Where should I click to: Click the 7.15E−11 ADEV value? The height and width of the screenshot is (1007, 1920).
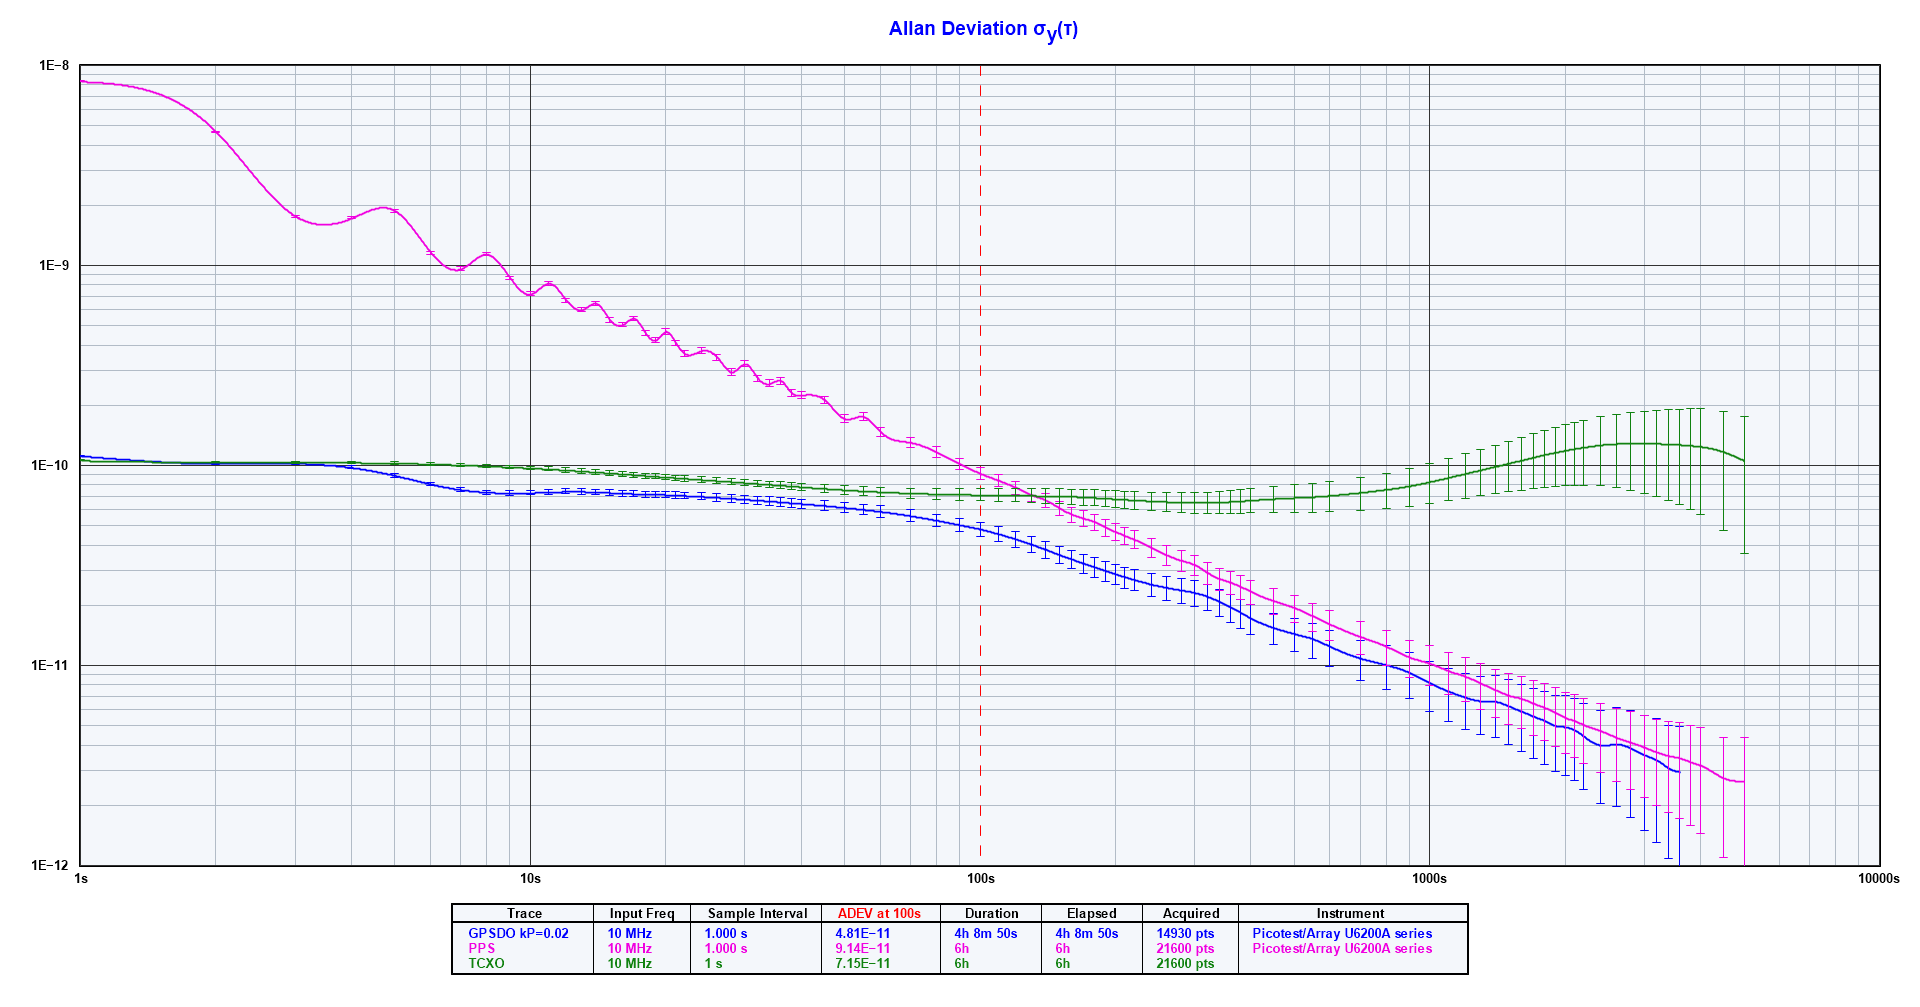(x=862, y=964)
